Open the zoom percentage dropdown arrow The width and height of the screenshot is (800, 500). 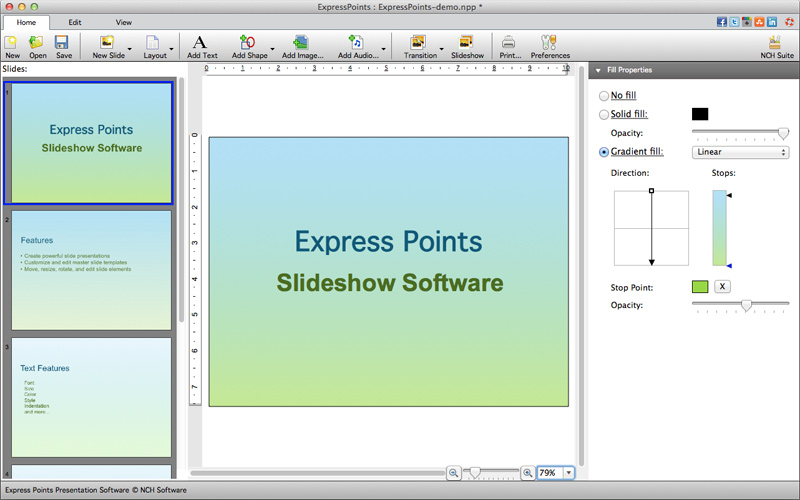568,473
